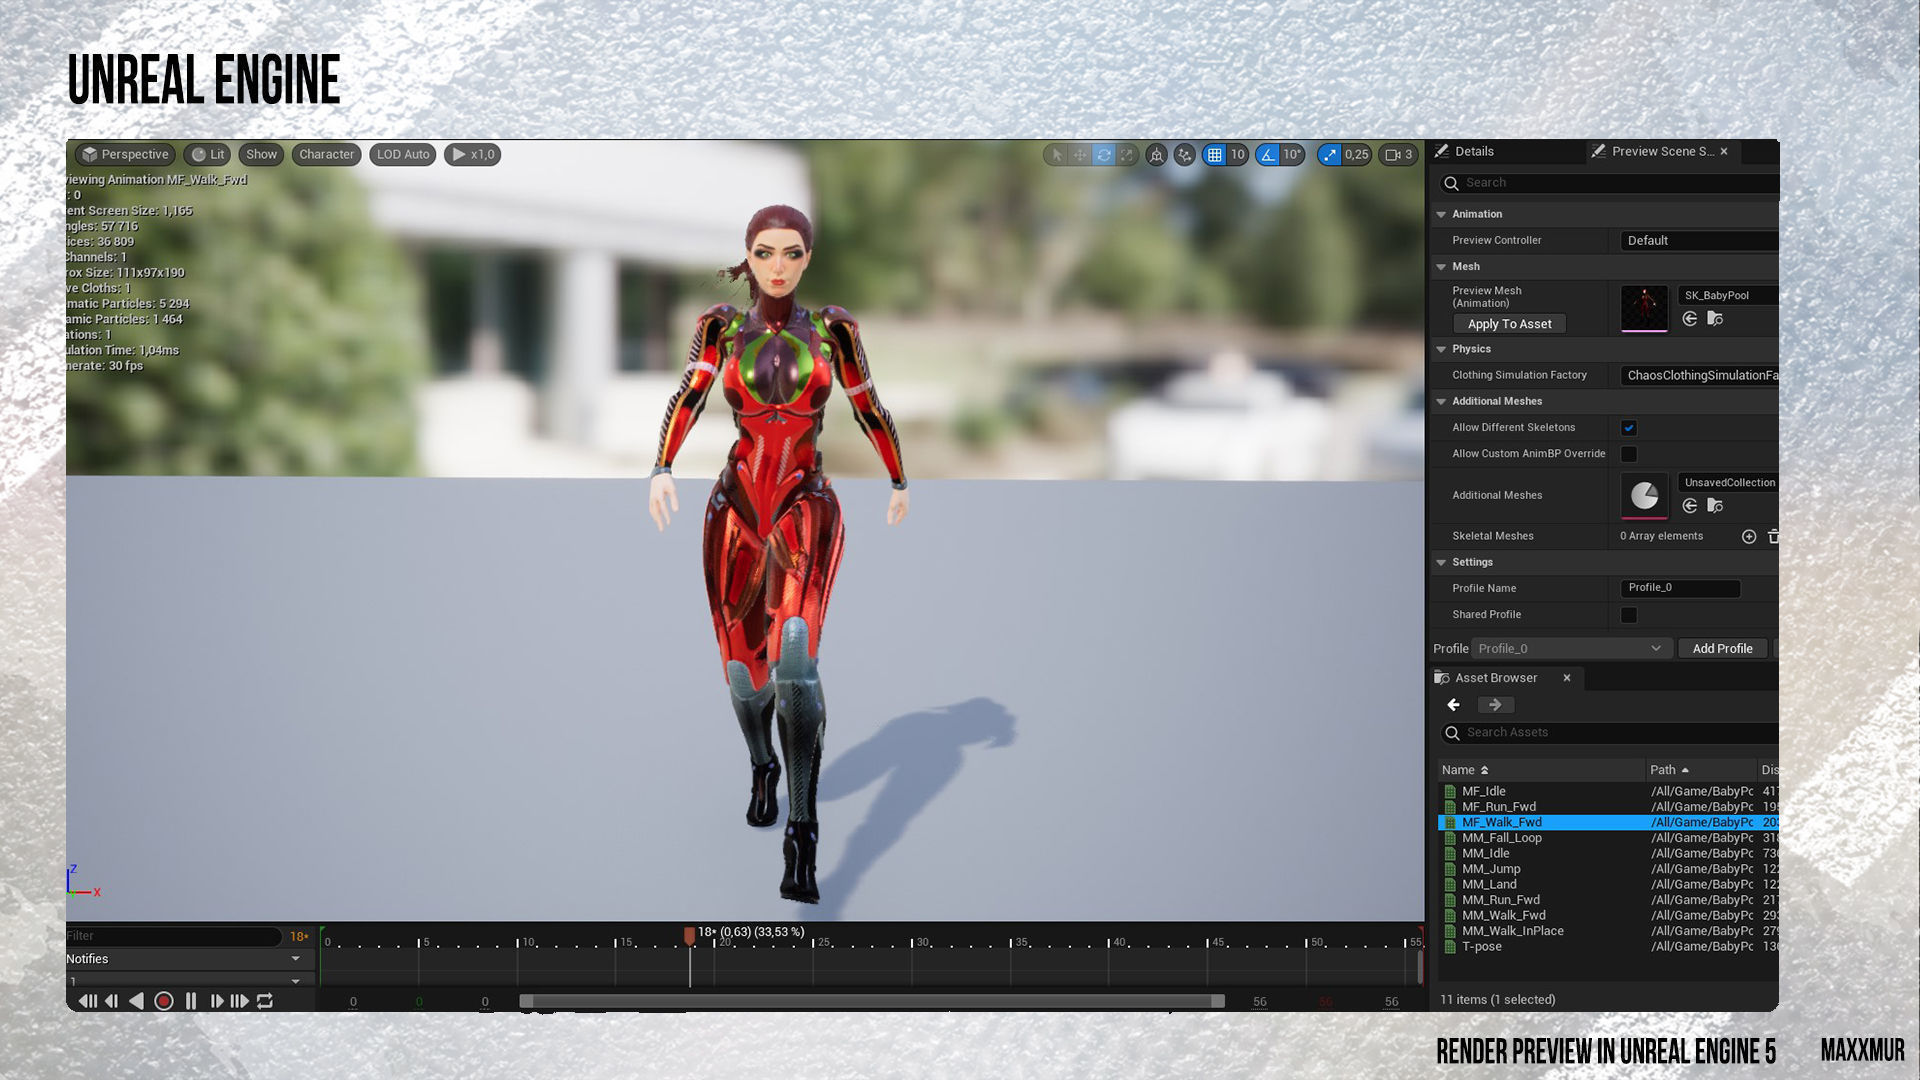Image resolution: width=1920 pixels, height=1080 pixels.
Task: Open the Profile_0 profile dropdown
Action: [x=1571, y=649]
